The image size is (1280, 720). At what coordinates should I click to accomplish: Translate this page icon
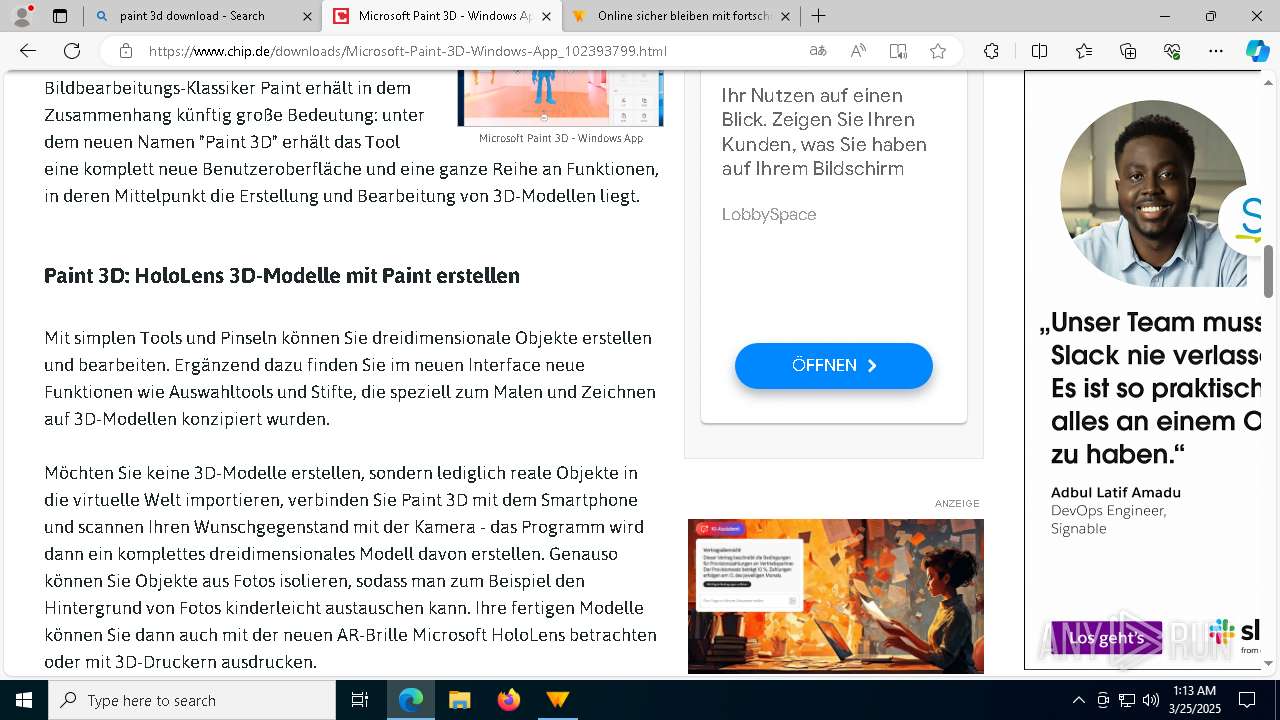[x=818, y=51]
